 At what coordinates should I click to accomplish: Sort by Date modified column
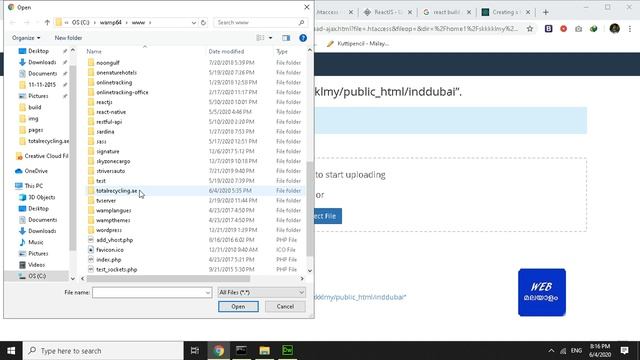coord(226,51)
